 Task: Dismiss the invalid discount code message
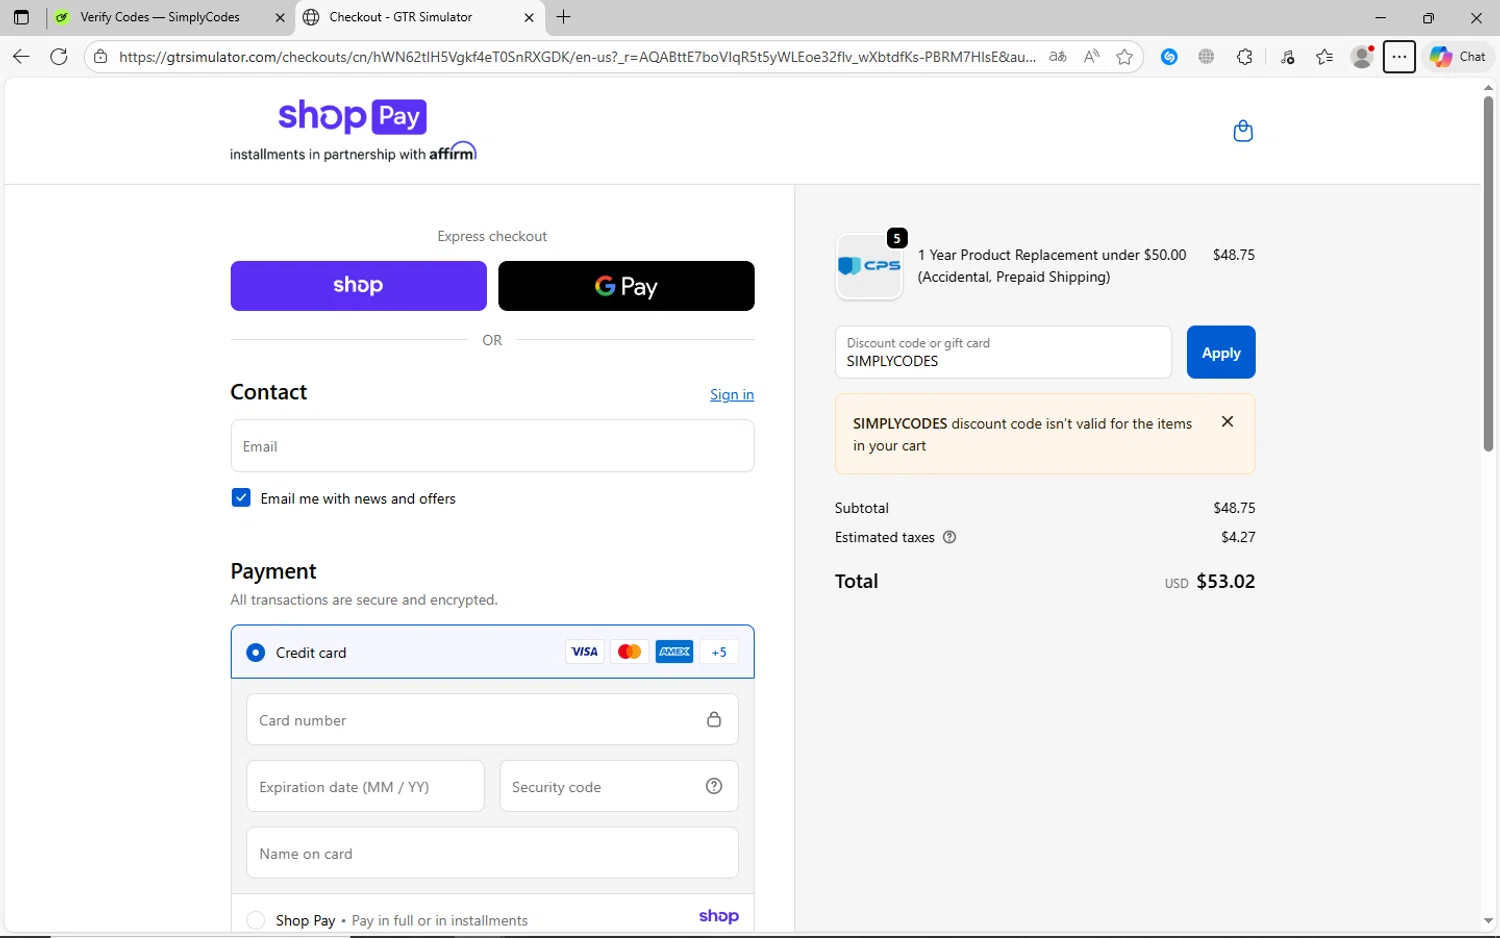point(1227,422)
